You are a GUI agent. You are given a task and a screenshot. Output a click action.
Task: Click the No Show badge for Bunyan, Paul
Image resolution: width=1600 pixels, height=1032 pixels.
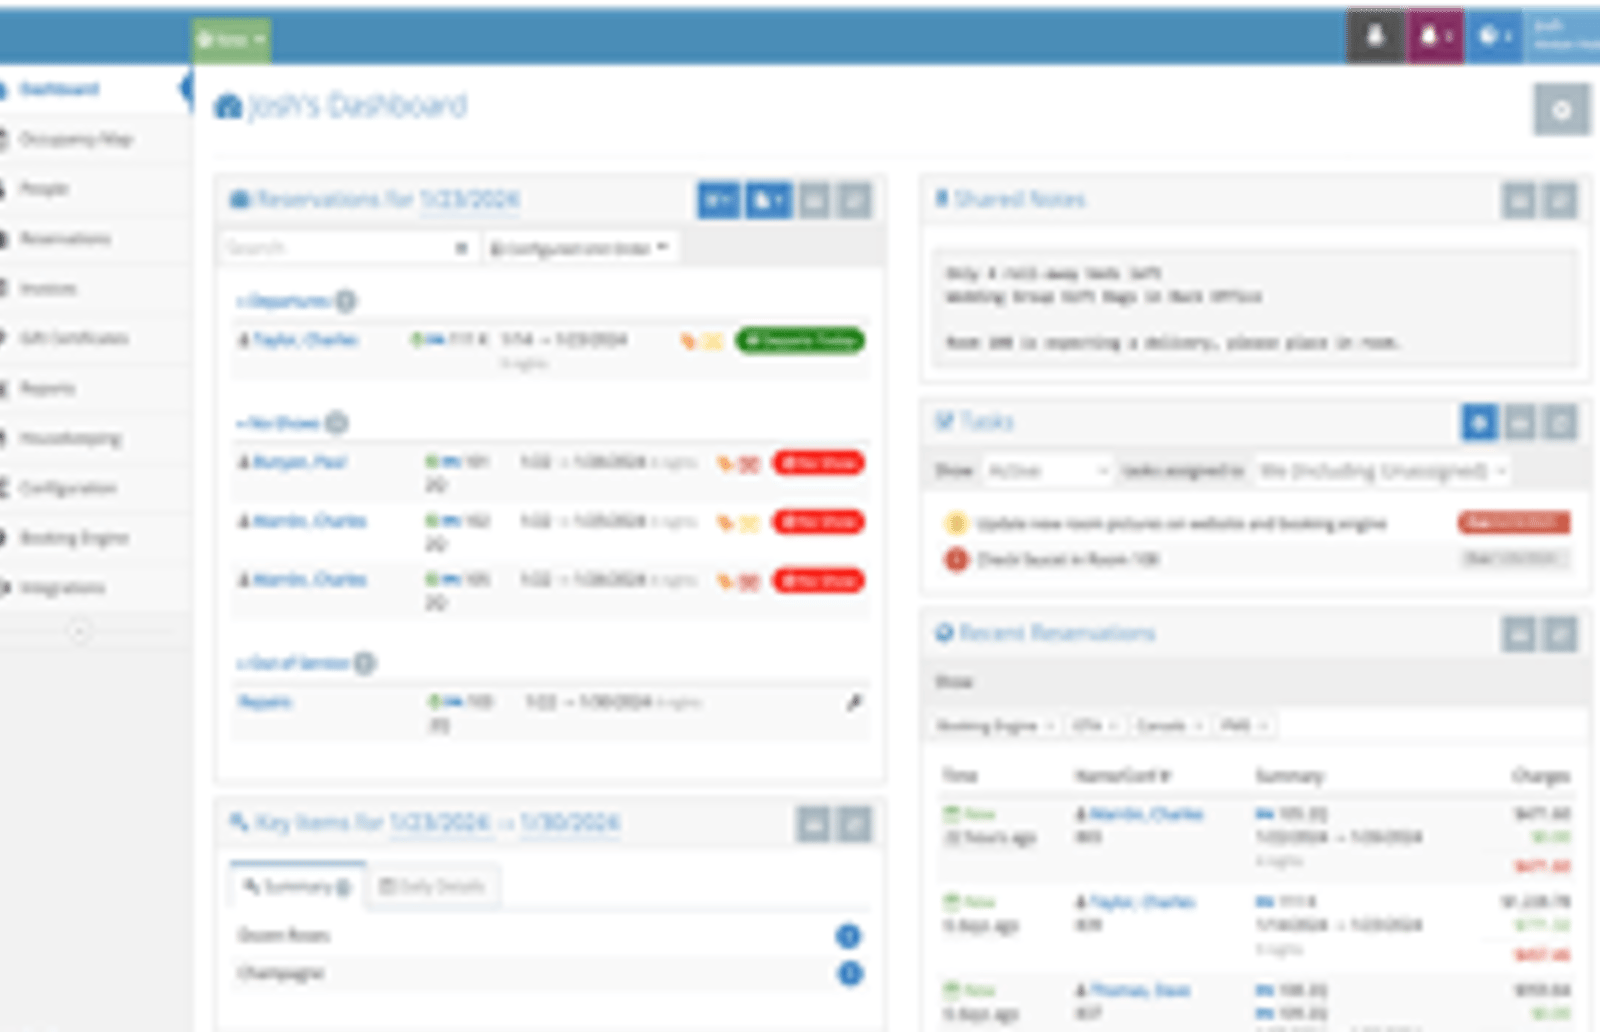(818, 463)
